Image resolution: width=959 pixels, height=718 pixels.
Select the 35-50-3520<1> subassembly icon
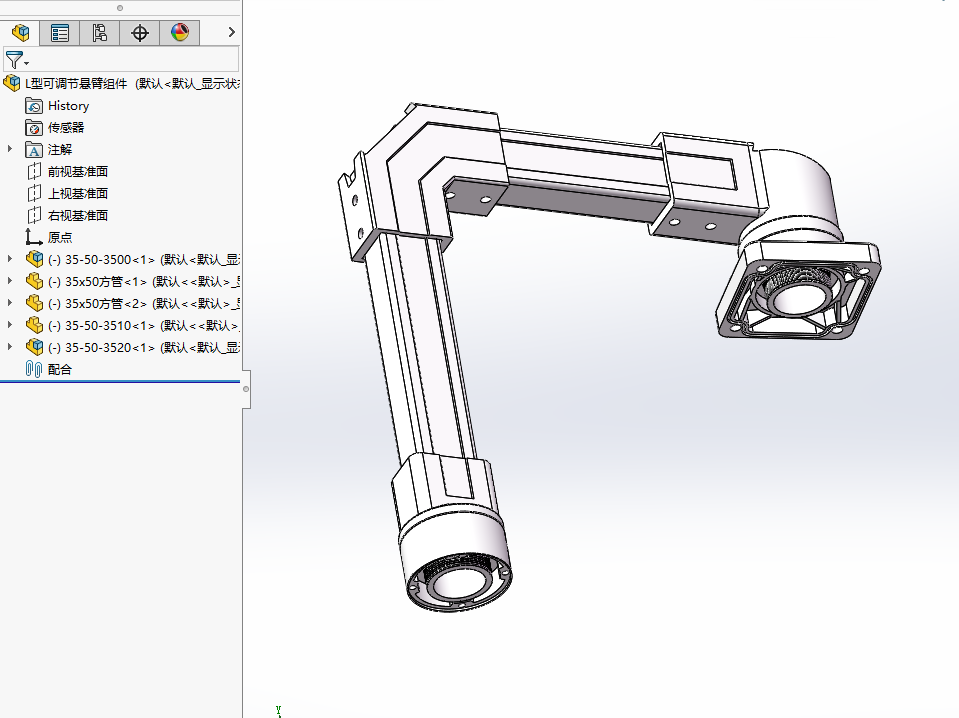click(x=35, y=347)
